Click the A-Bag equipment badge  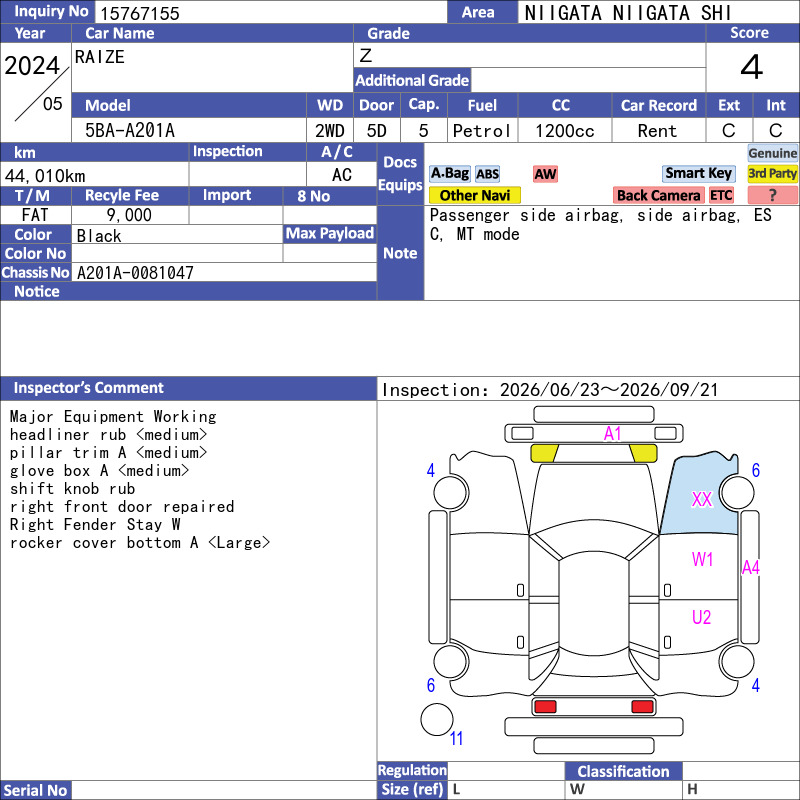click(x=449, y=173)
